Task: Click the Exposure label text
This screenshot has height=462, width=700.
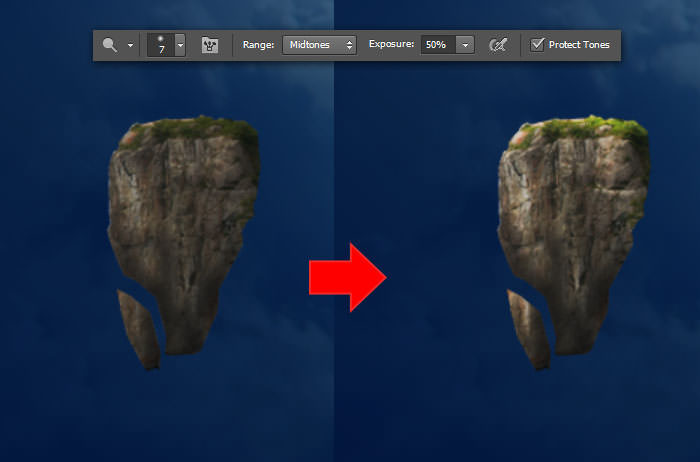Action: [x=392, y=44]
